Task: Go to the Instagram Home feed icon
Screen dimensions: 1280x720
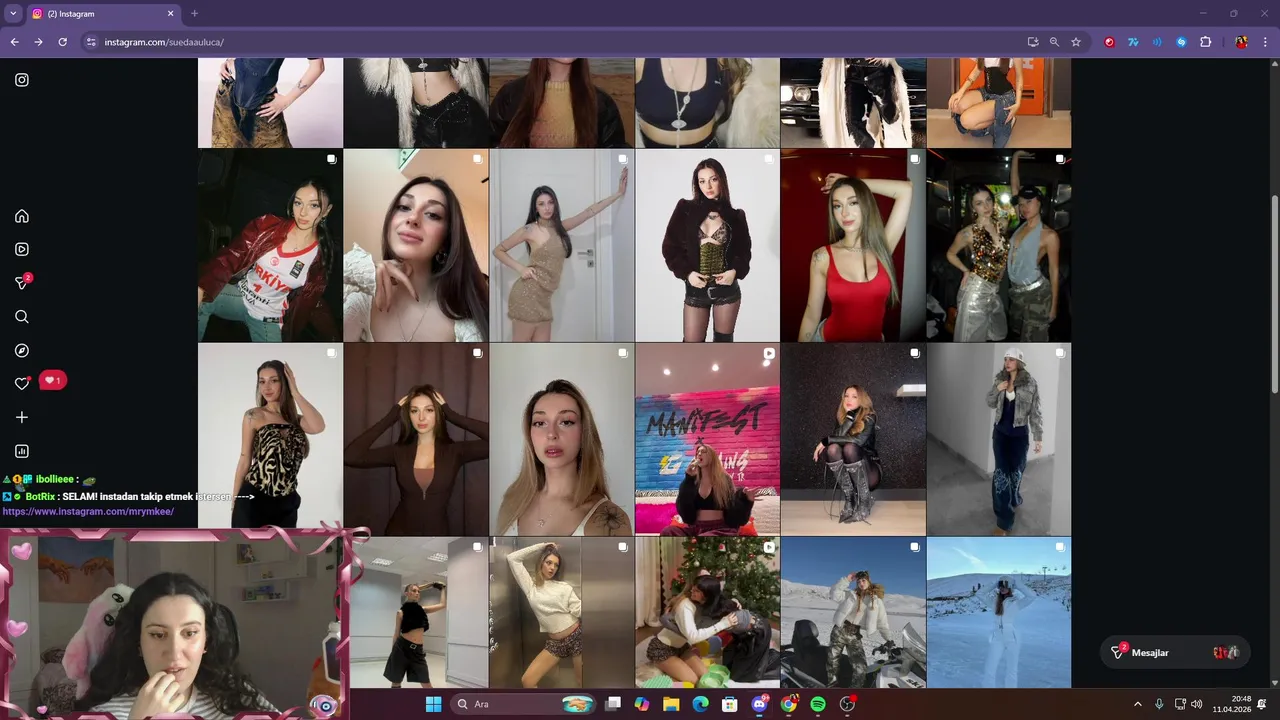Action: (22, 216)
